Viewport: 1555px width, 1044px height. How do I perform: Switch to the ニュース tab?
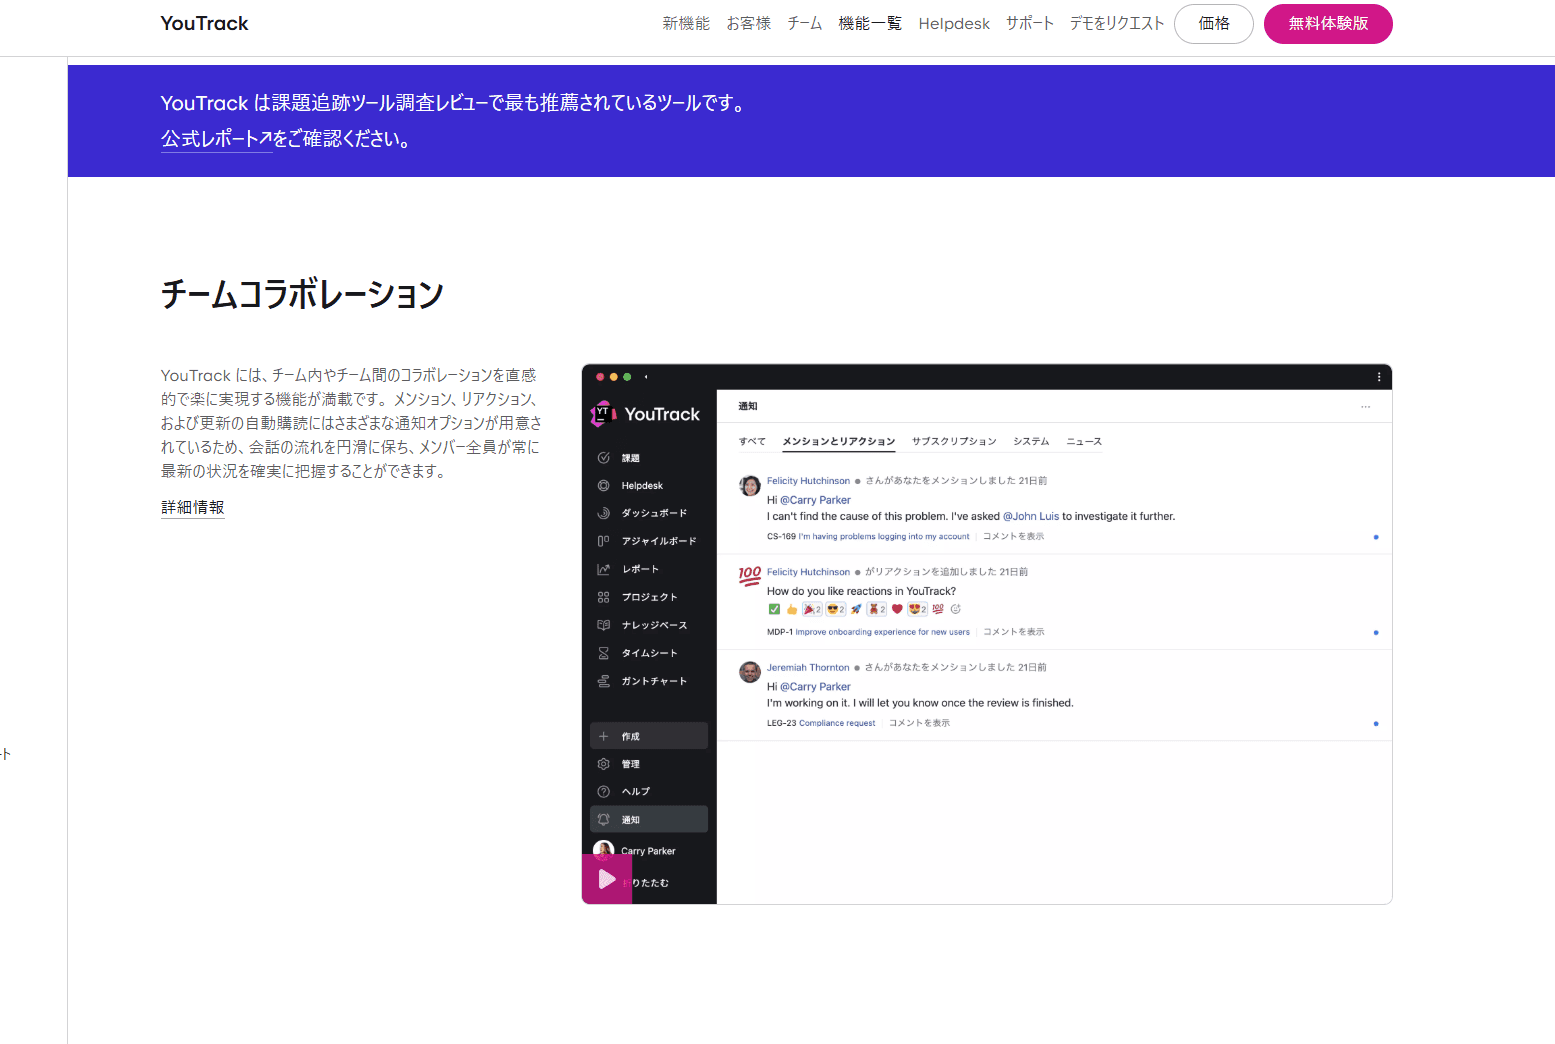click(x=1084, y=441)
